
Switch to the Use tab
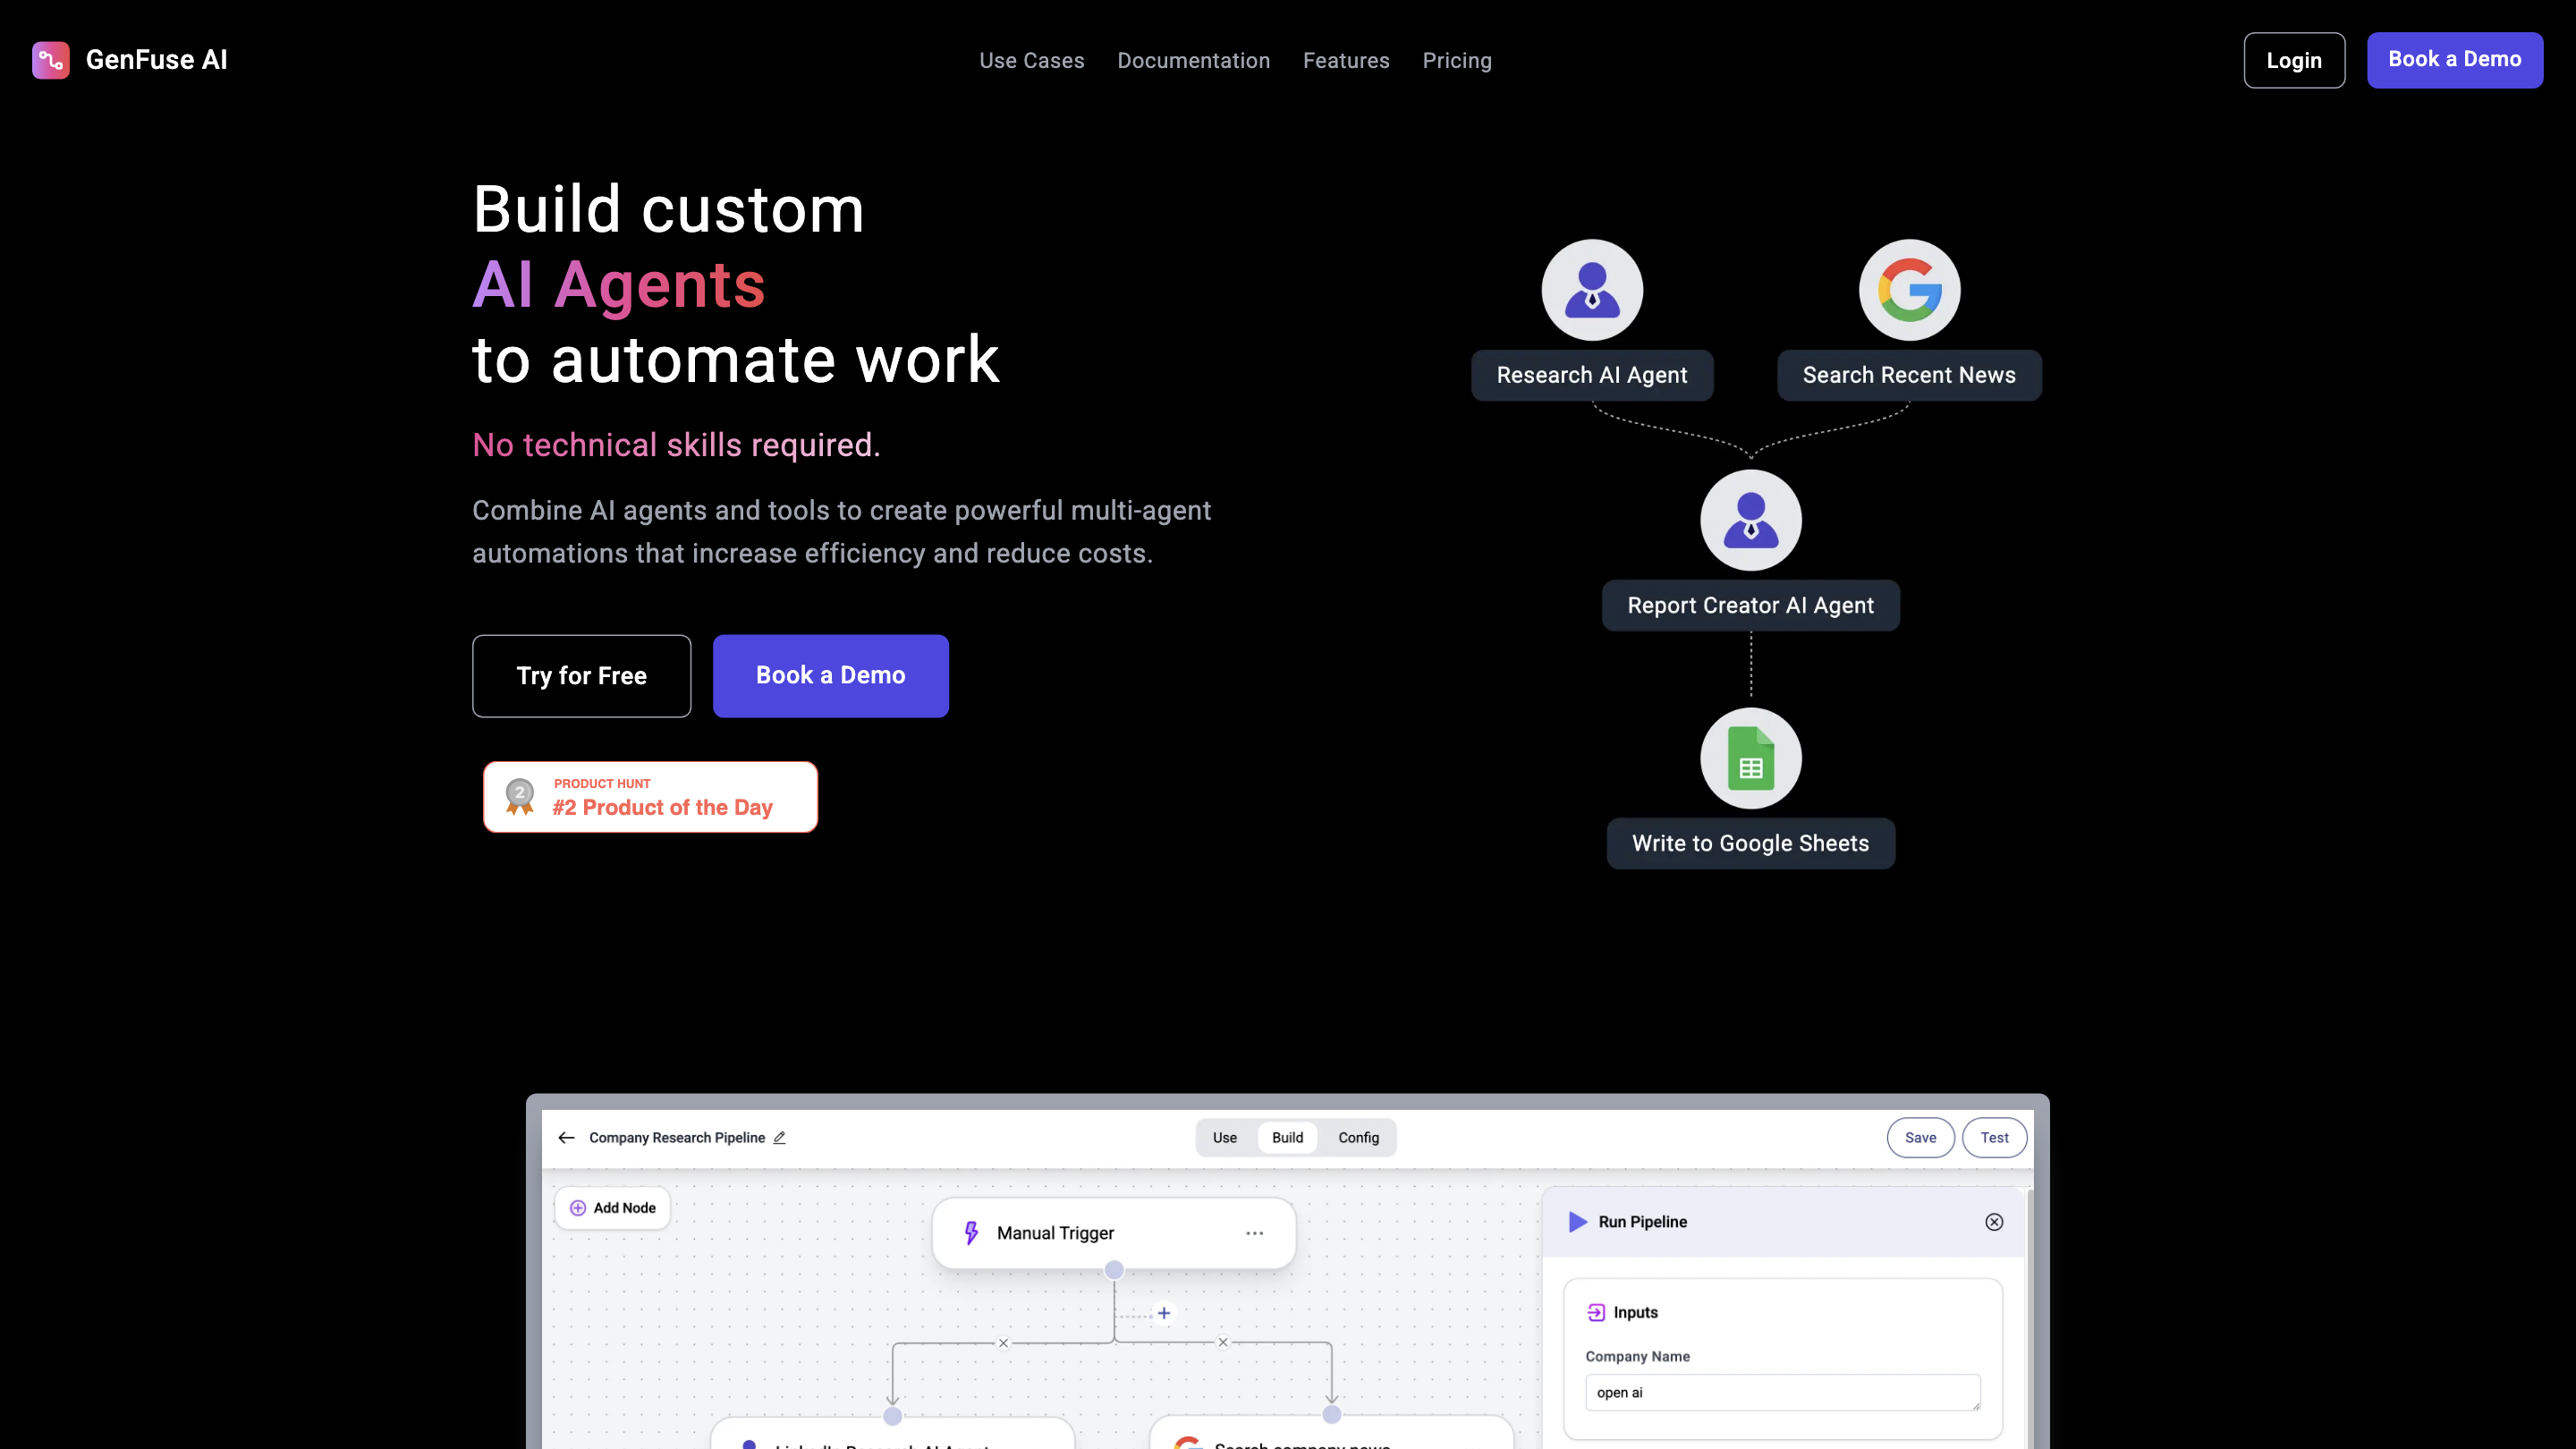coord(1224,1137)
